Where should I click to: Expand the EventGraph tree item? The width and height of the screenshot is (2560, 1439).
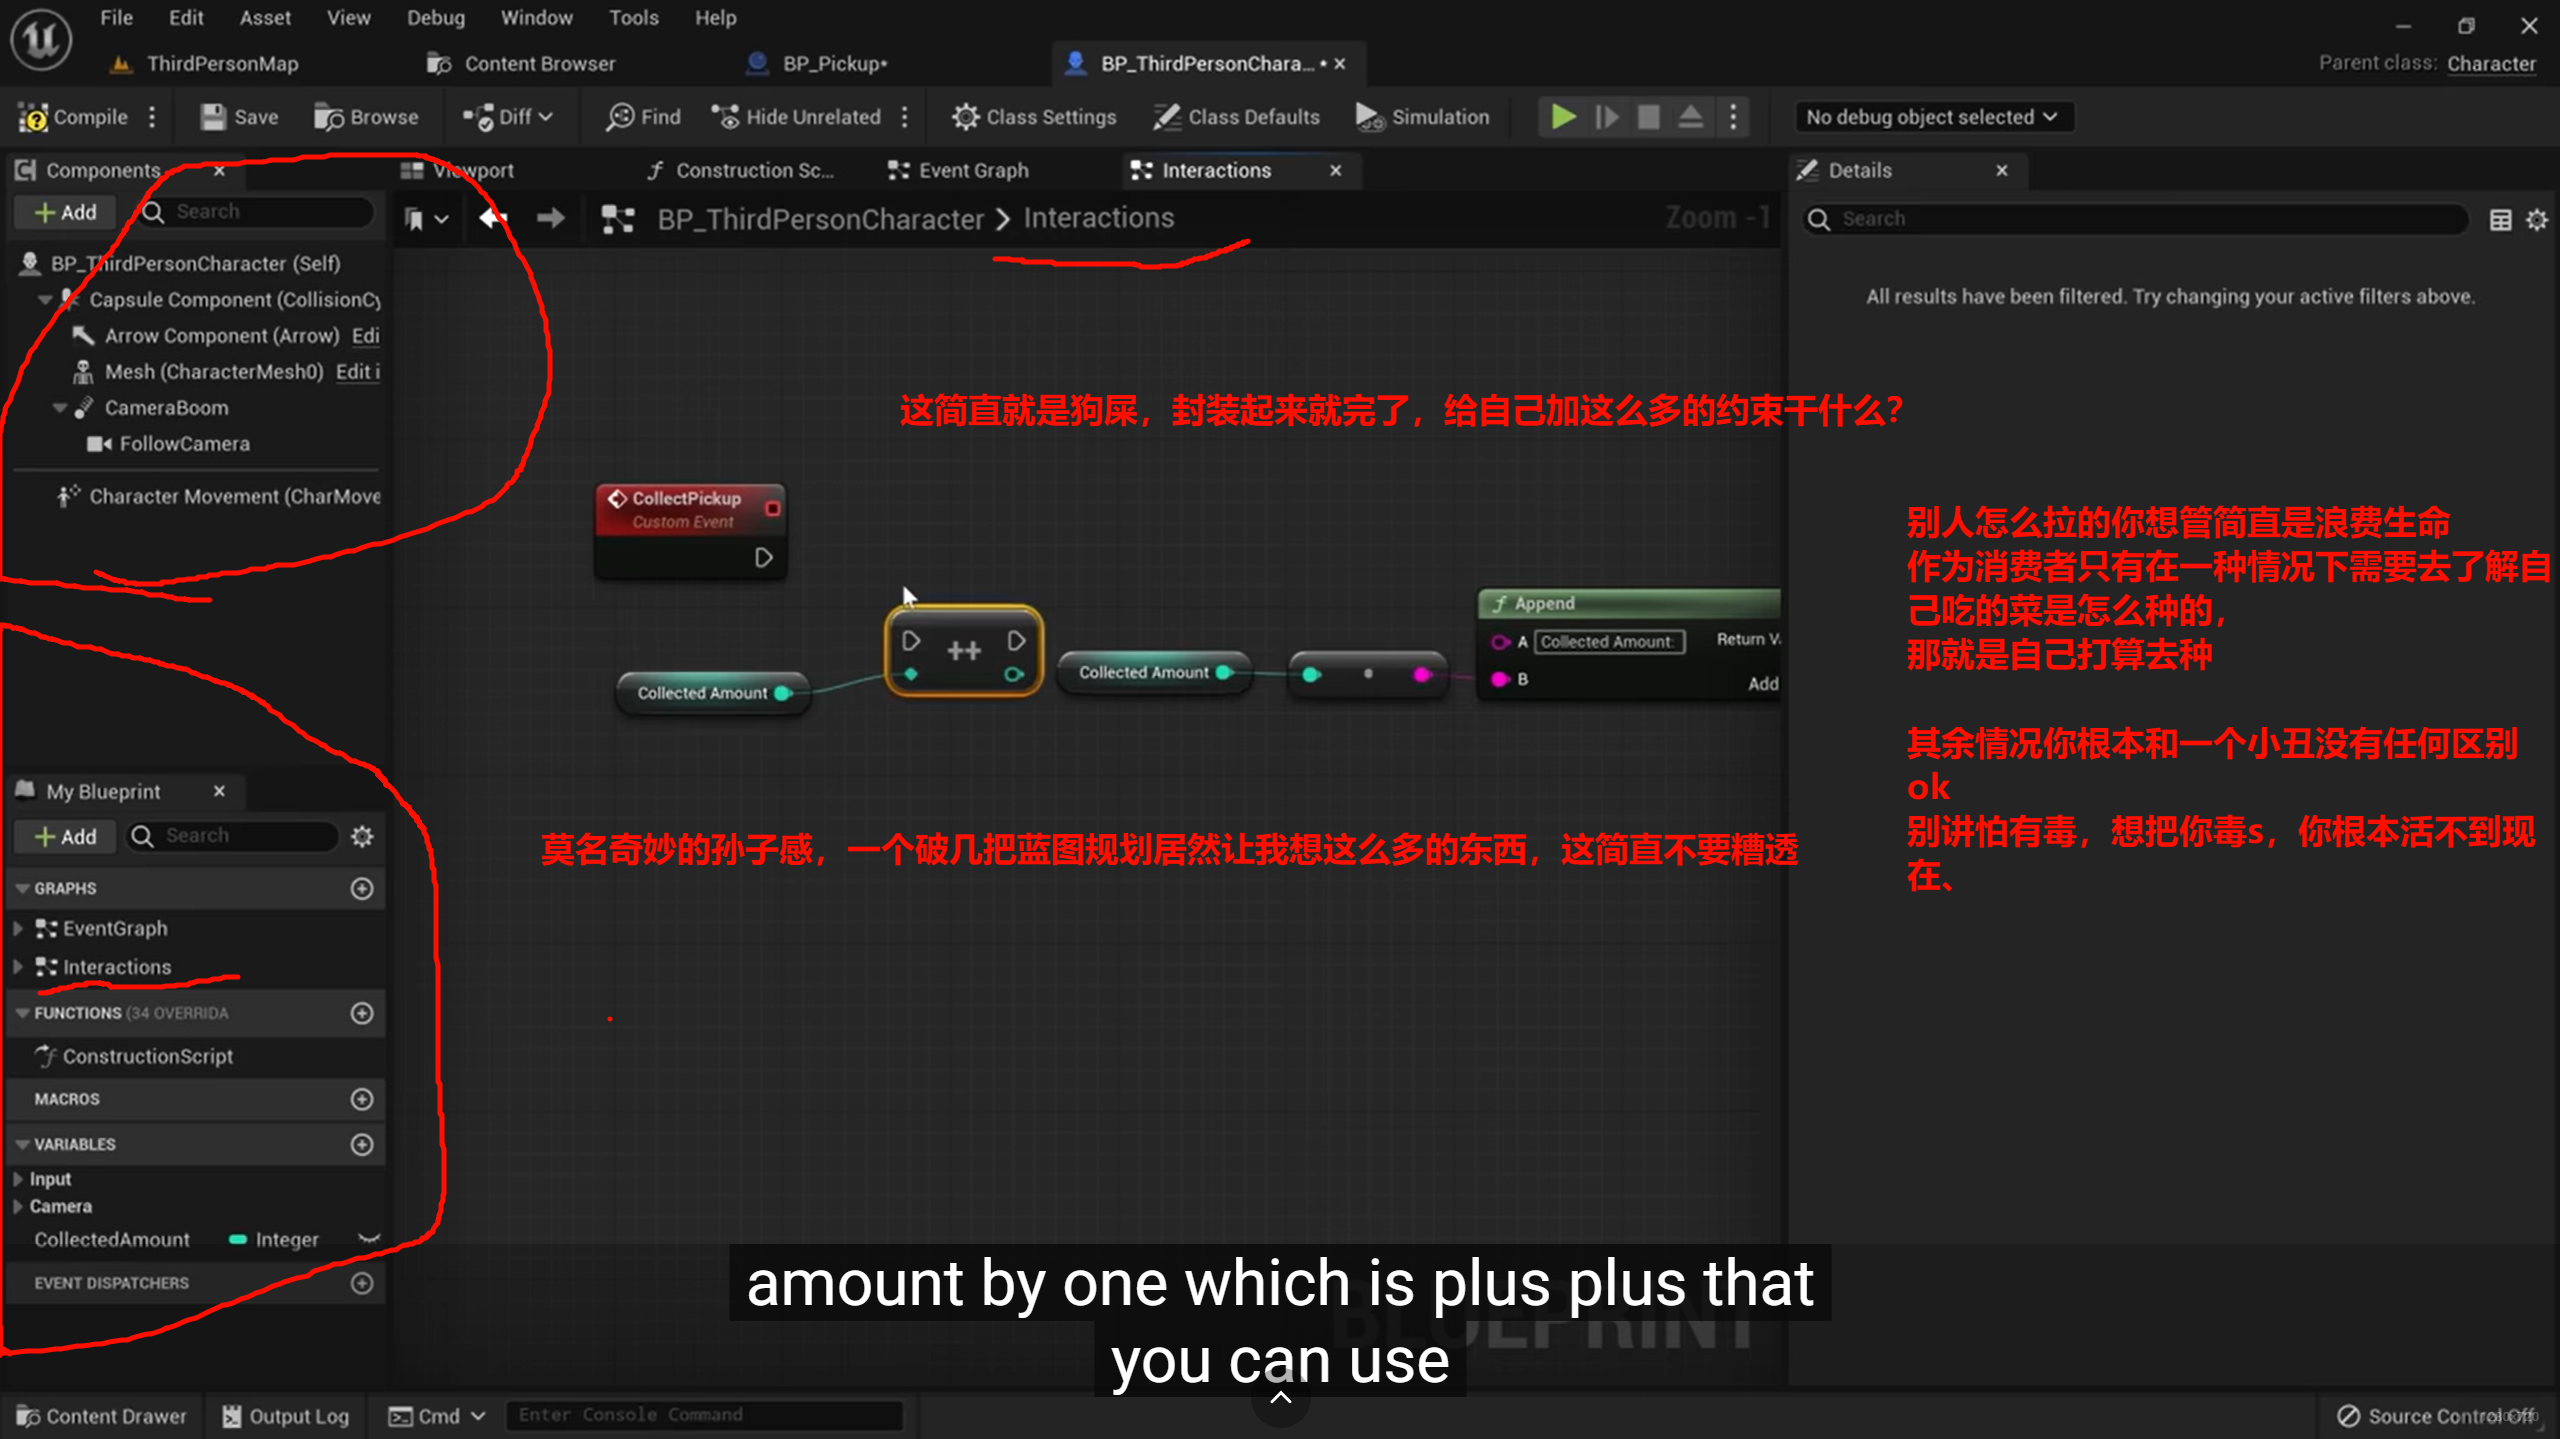pyautogui.click(x=18, y=928)
